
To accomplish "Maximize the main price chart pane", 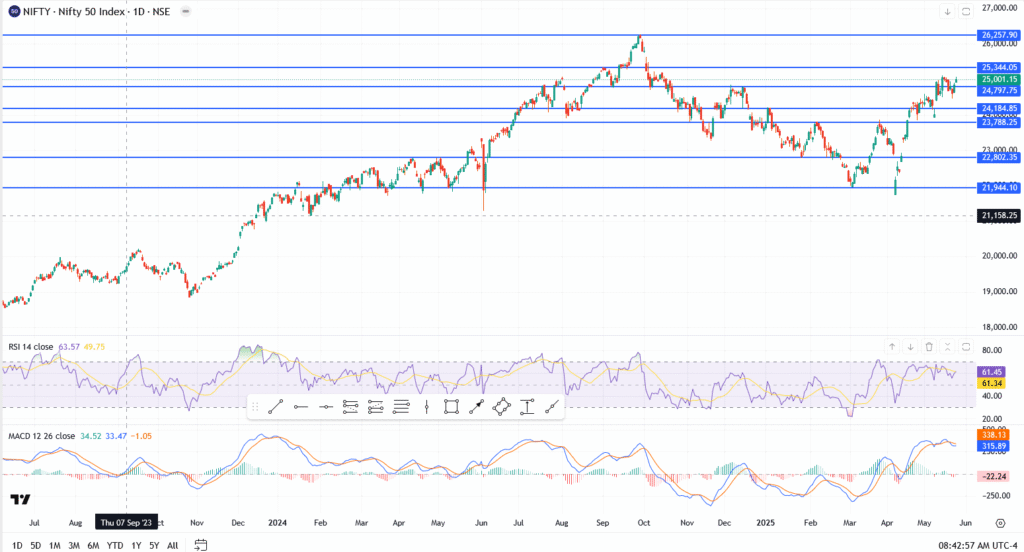I will pyautogui.click(x=966, y=12).
